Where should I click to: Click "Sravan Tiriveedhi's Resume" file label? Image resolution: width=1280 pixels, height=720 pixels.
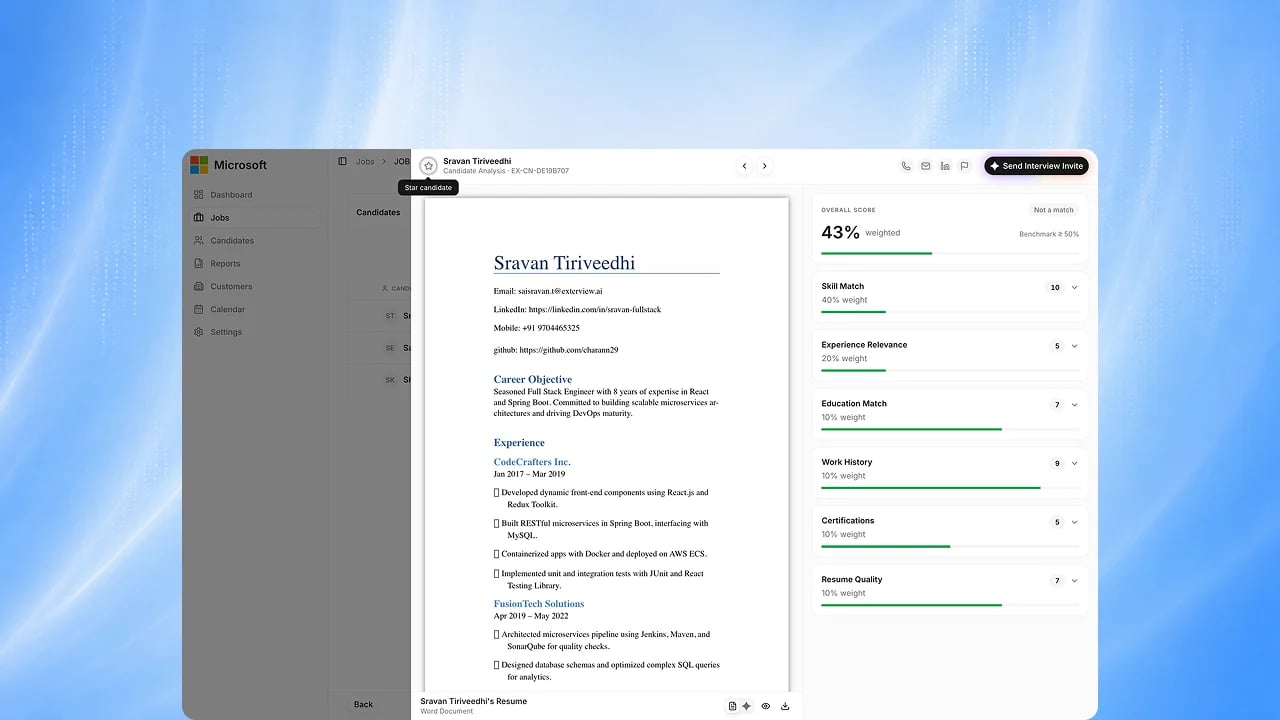tap(473, 701)
